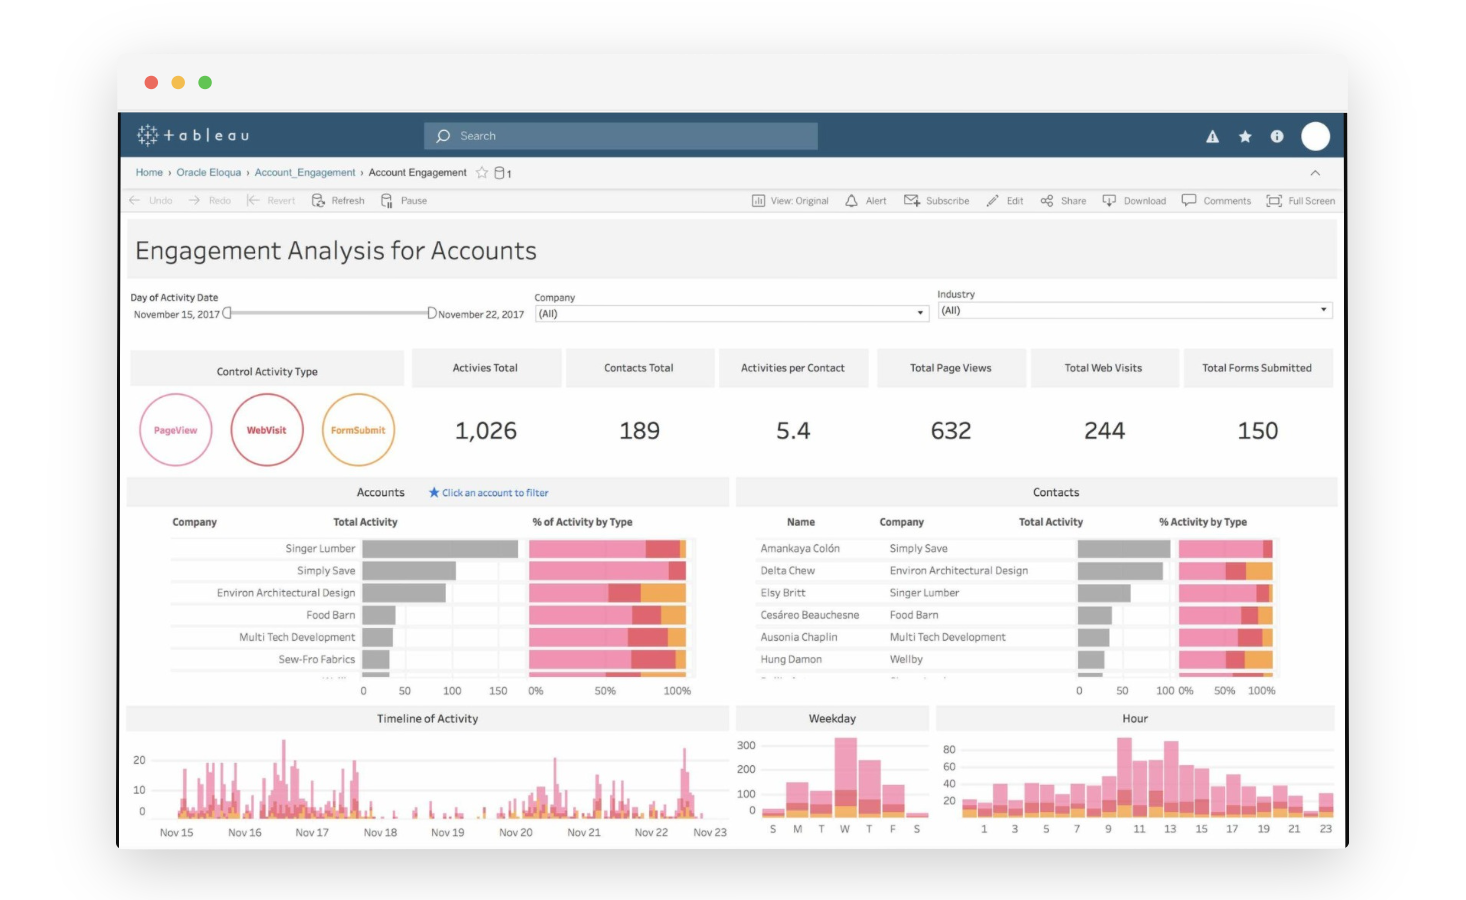Open the Industry filter dropdown
Screen dimensions: 1466x900
[1135, 311]
